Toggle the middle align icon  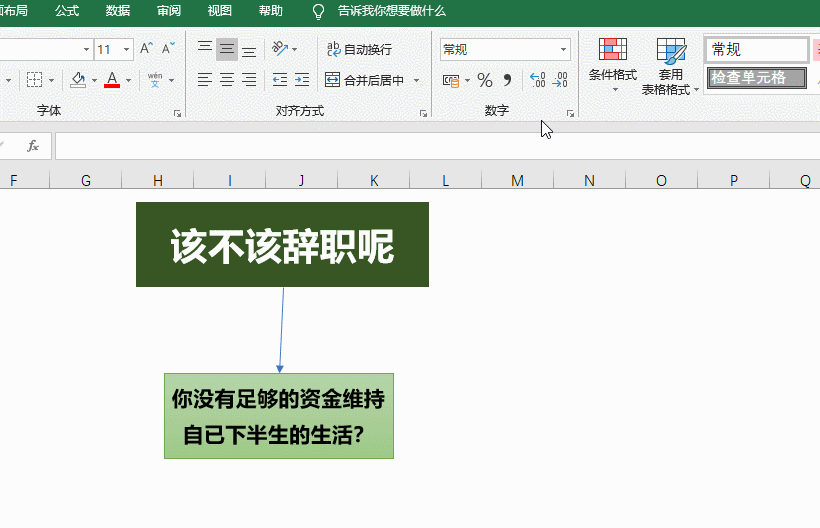click(227, 49)
